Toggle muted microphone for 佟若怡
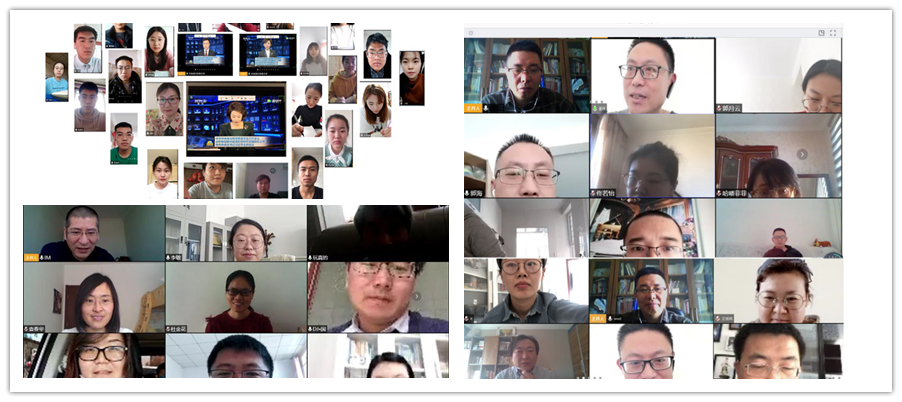The height and width of the screenshot is (402, 902). pyautogui.click(x=594, y=192)
